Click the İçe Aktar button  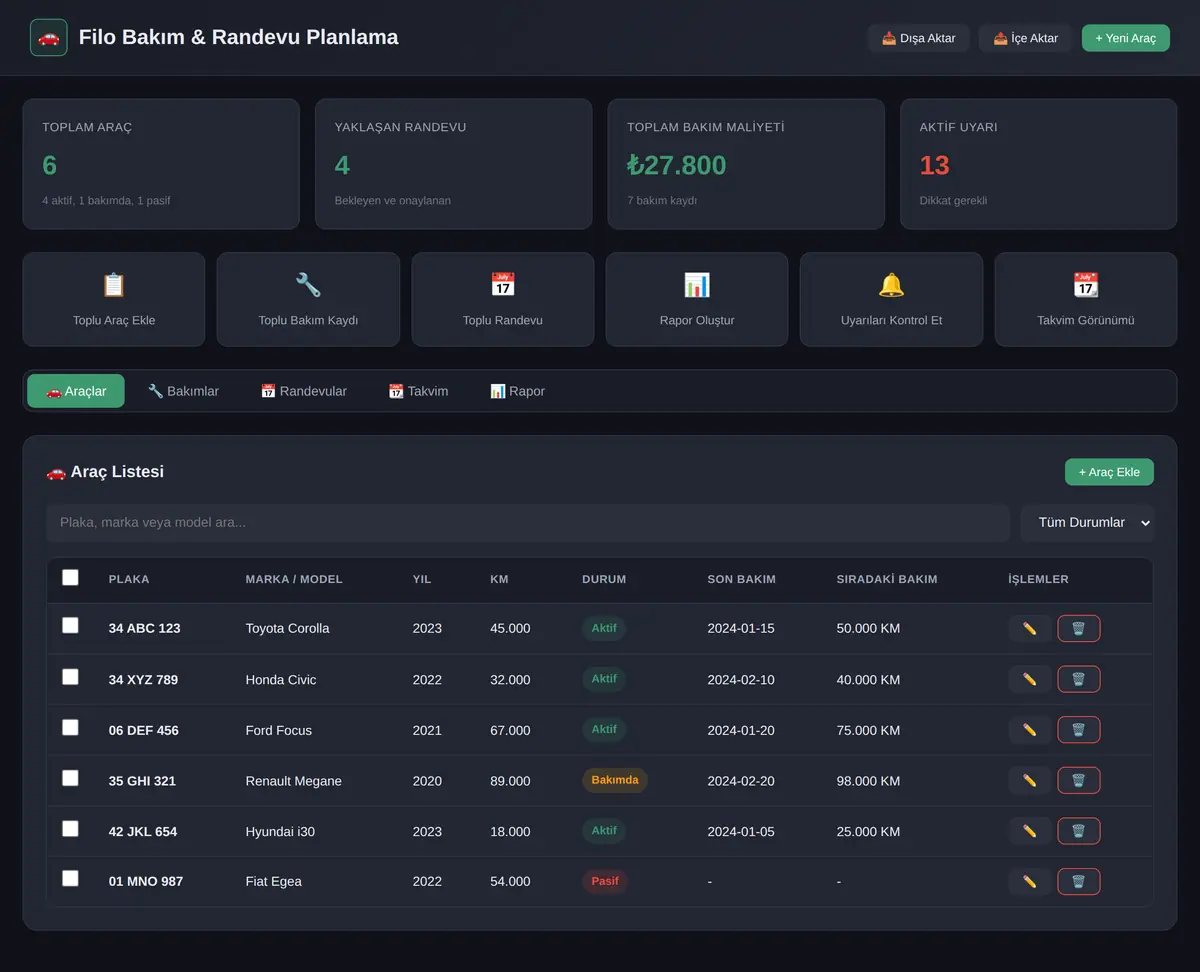[x=1026, y=38]
